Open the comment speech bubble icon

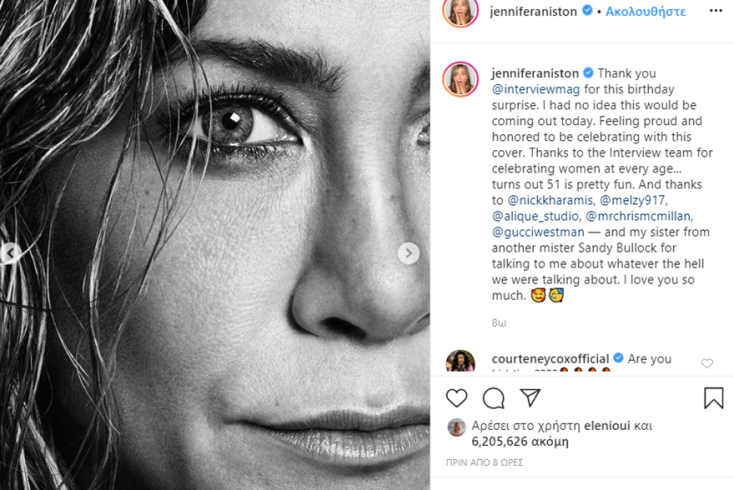[493, 398]
